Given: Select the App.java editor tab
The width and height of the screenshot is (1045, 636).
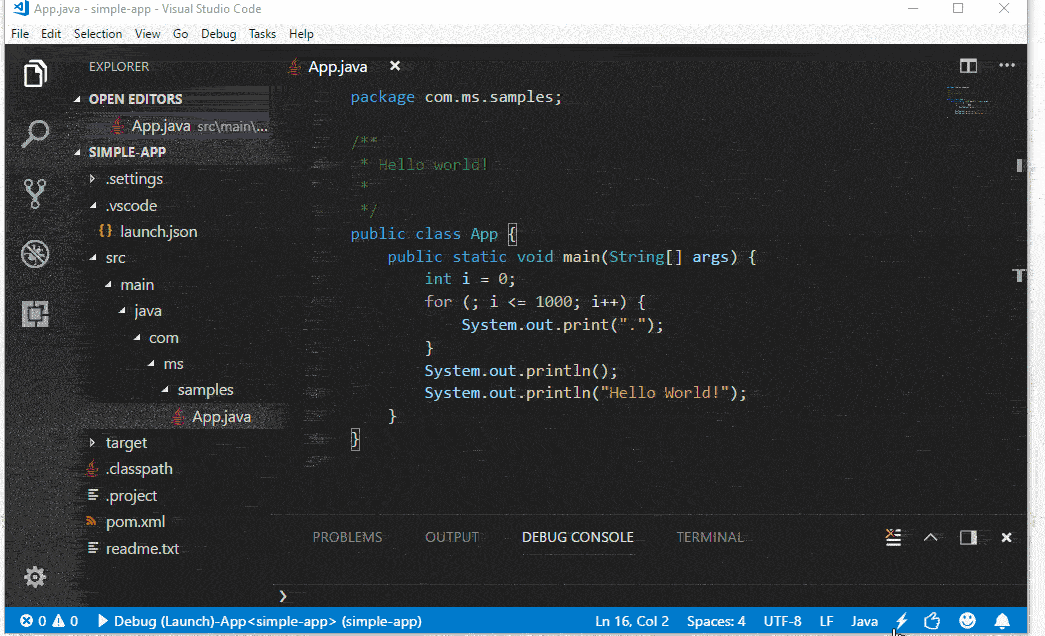Looking at the screenshot, I should coord(338,67).
